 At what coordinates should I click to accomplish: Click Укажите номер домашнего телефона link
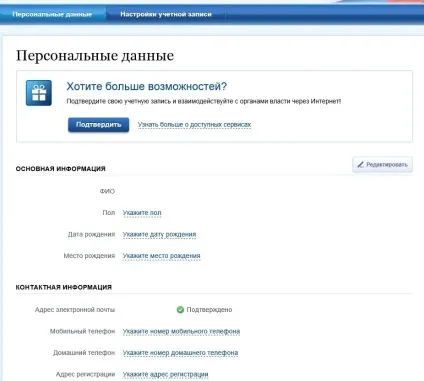pos(180,353)
